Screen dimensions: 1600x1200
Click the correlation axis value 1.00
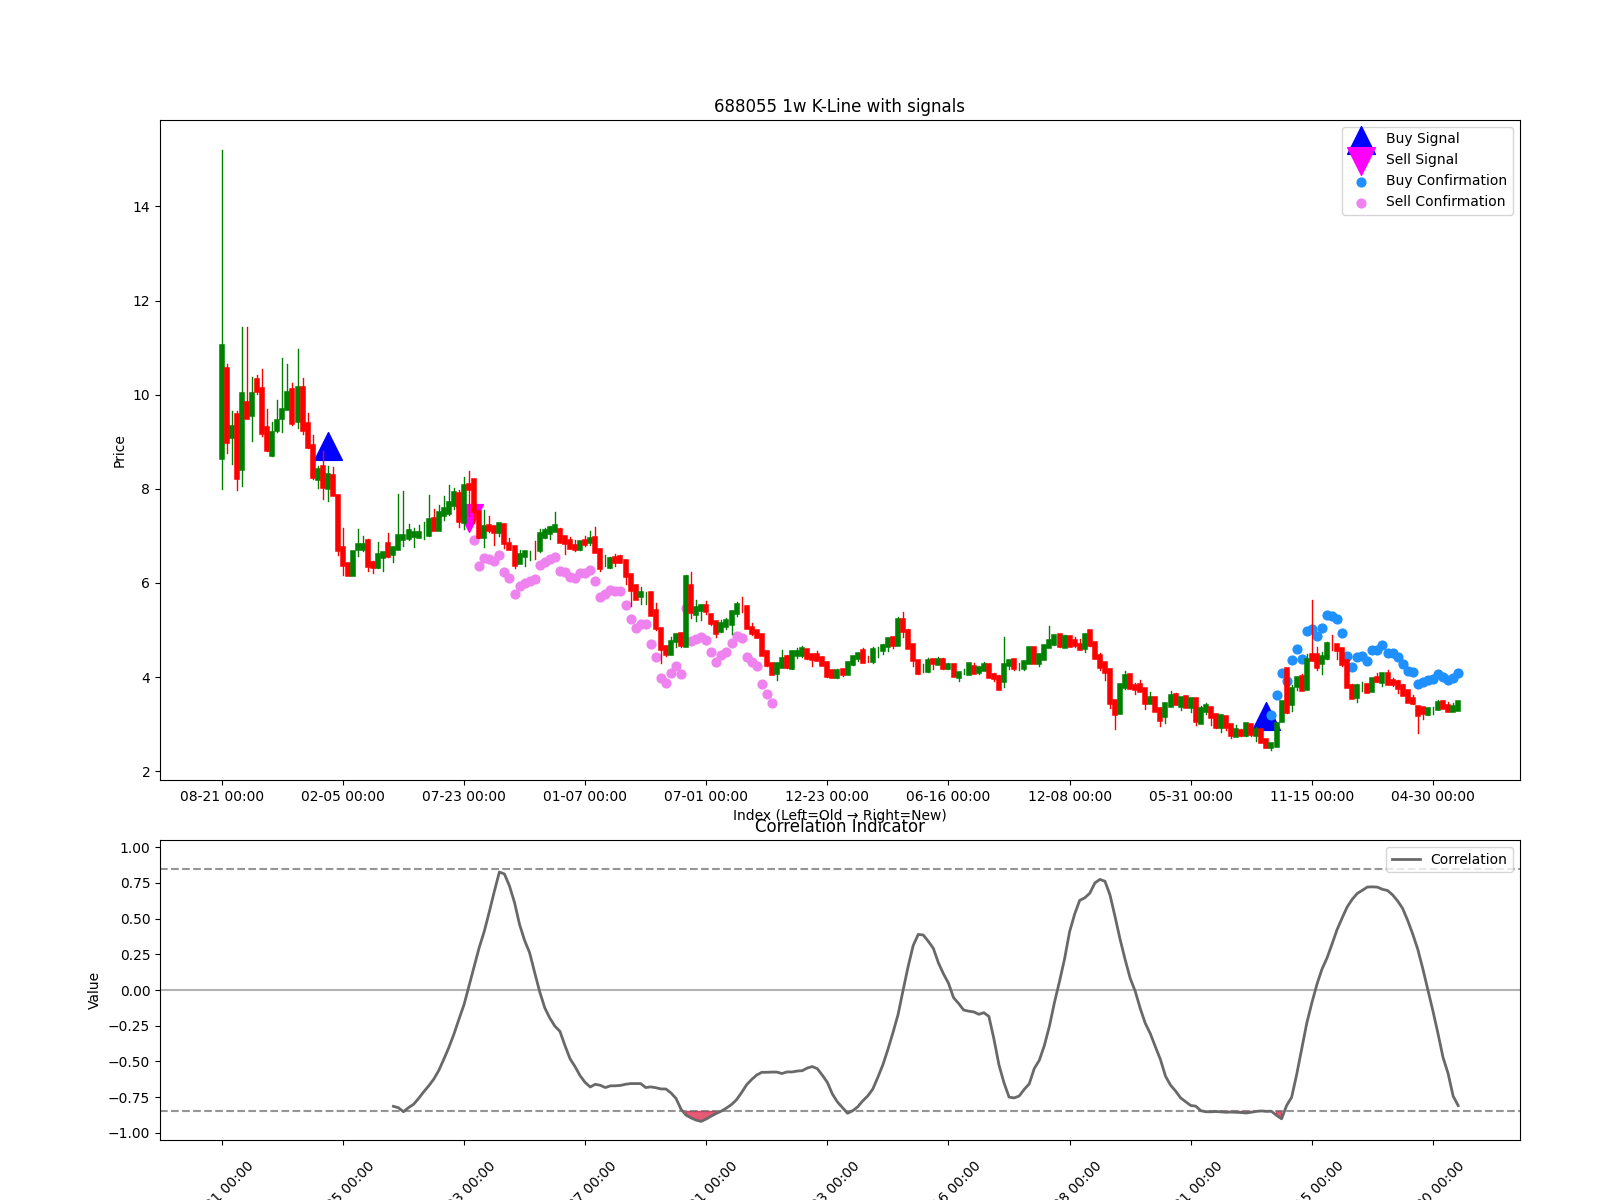(134, 848)
